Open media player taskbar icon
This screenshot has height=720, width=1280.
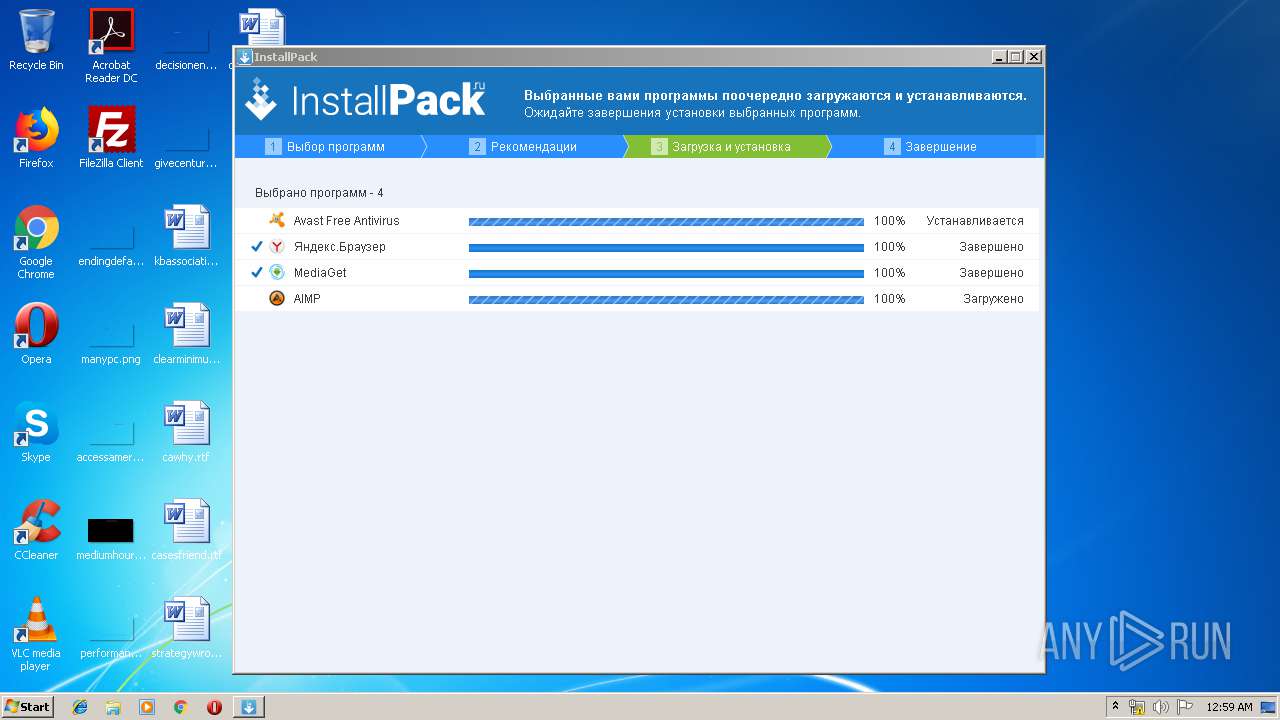click(147, 707)
